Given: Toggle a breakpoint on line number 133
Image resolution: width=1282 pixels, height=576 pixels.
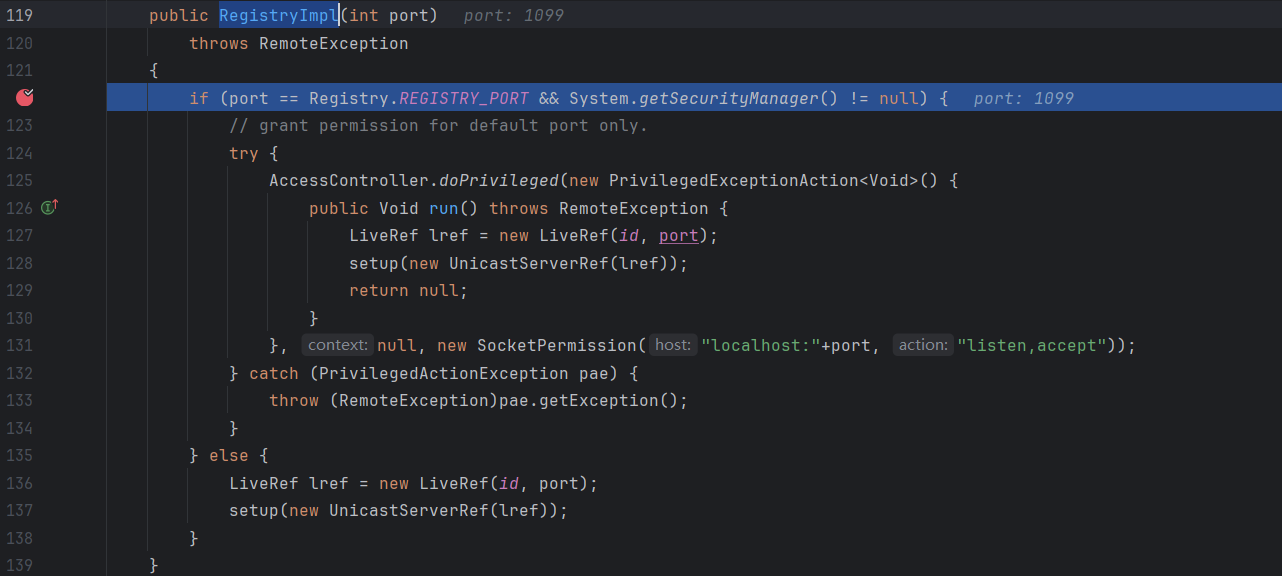Looking at the screenshot, I should pyautogui.click(x=20, y=401).
